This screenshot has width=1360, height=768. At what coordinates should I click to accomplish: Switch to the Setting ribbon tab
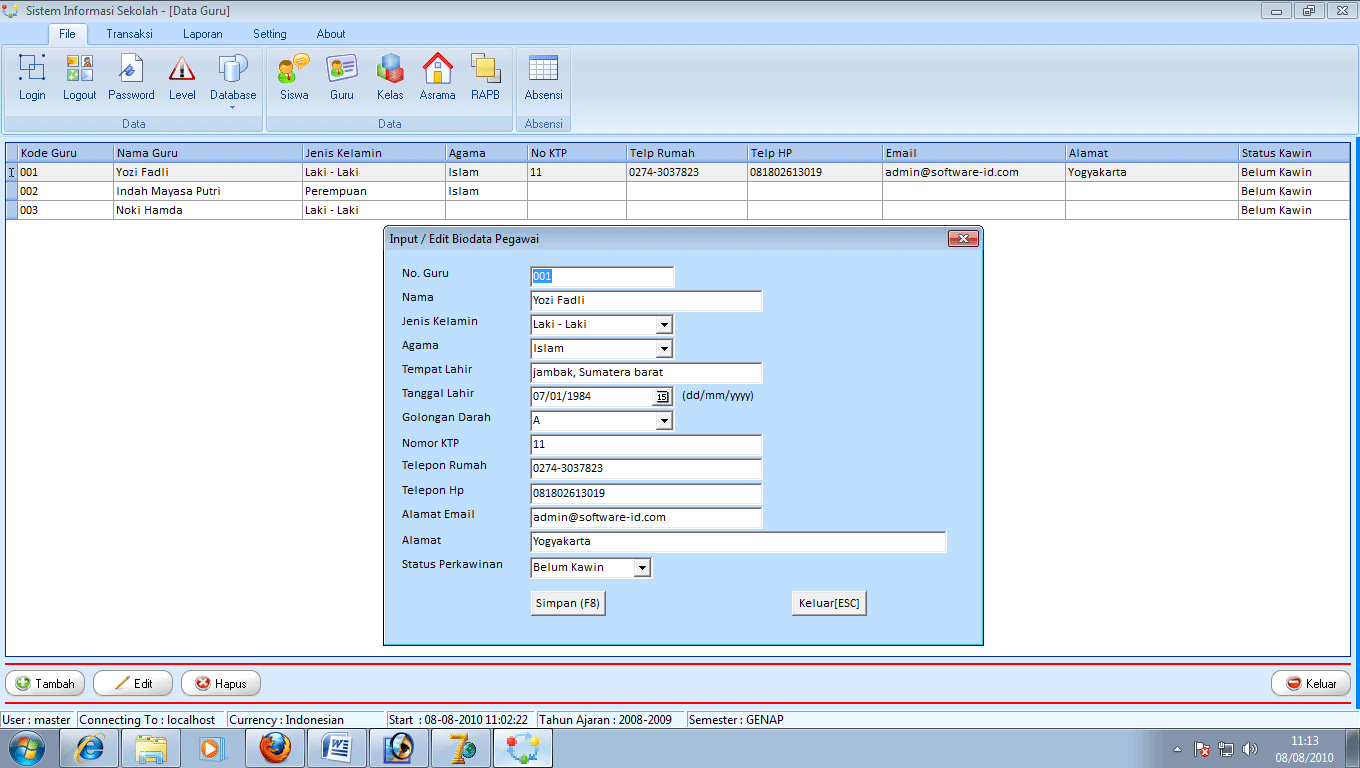[x=269, y=34]
